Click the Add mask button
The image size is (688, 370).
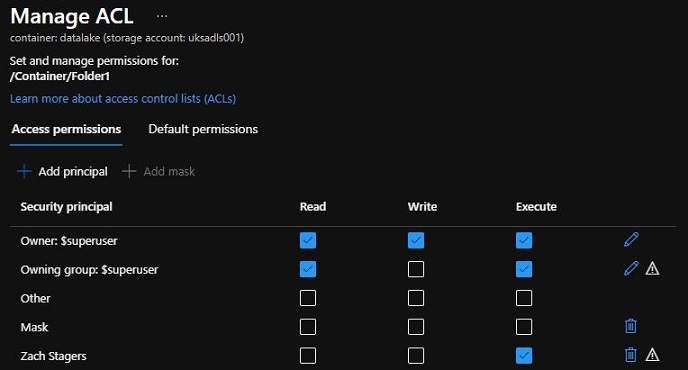[x=158, y=171]
